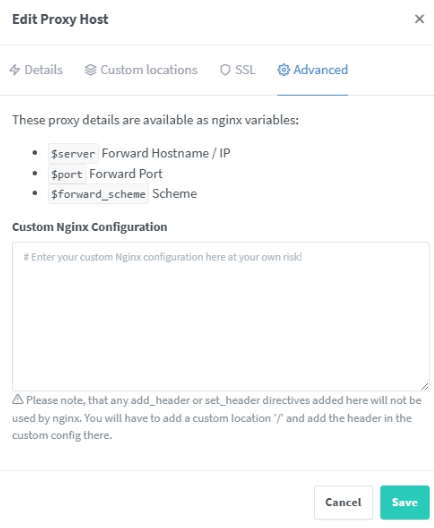The width and height of the screenshot is (434, 528).
Task: Click the Cancel button
Action: coord(343,502)
